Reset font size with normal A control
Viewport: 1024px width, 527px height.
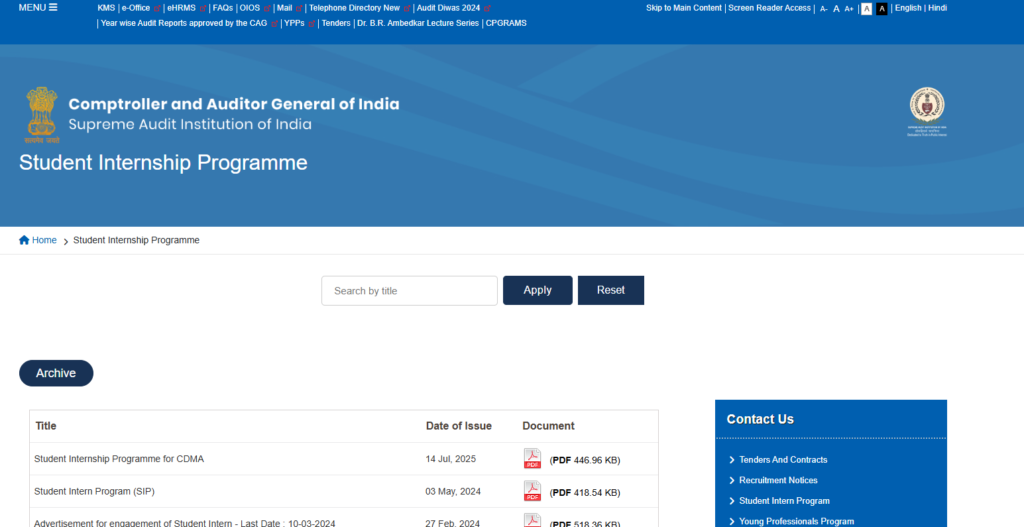pos(836,8)
